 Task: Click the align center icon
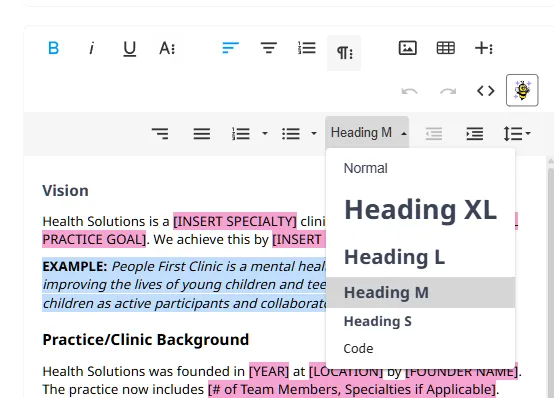coord(269,48)
